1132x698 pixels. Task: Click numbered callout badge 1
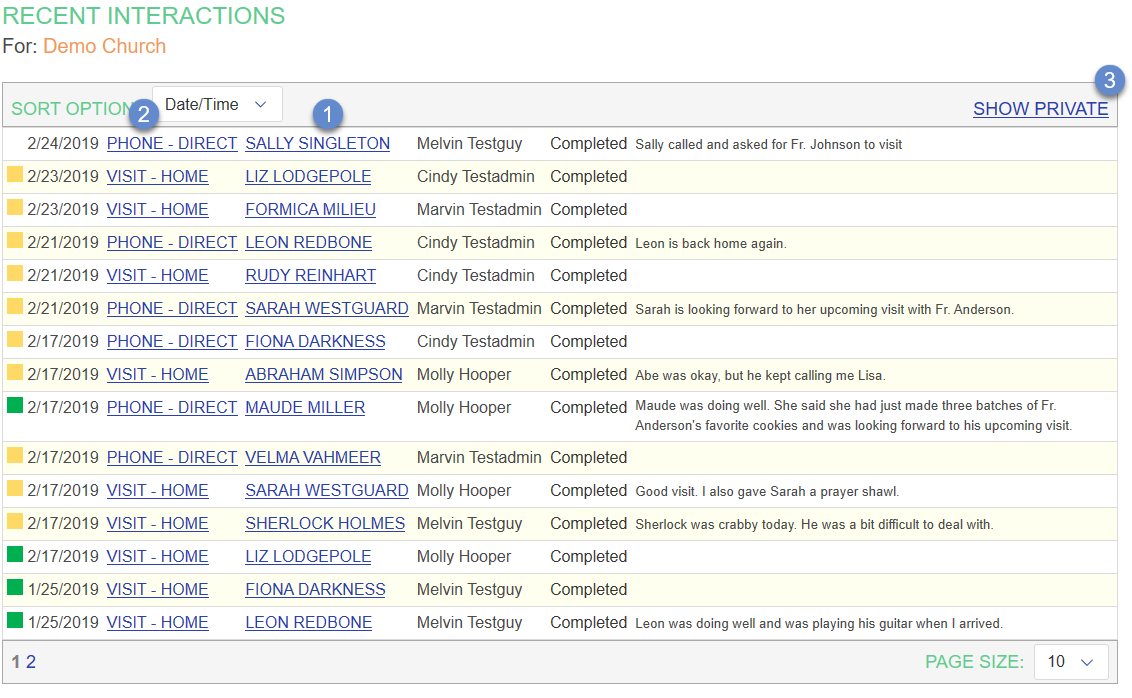[328, 114]
